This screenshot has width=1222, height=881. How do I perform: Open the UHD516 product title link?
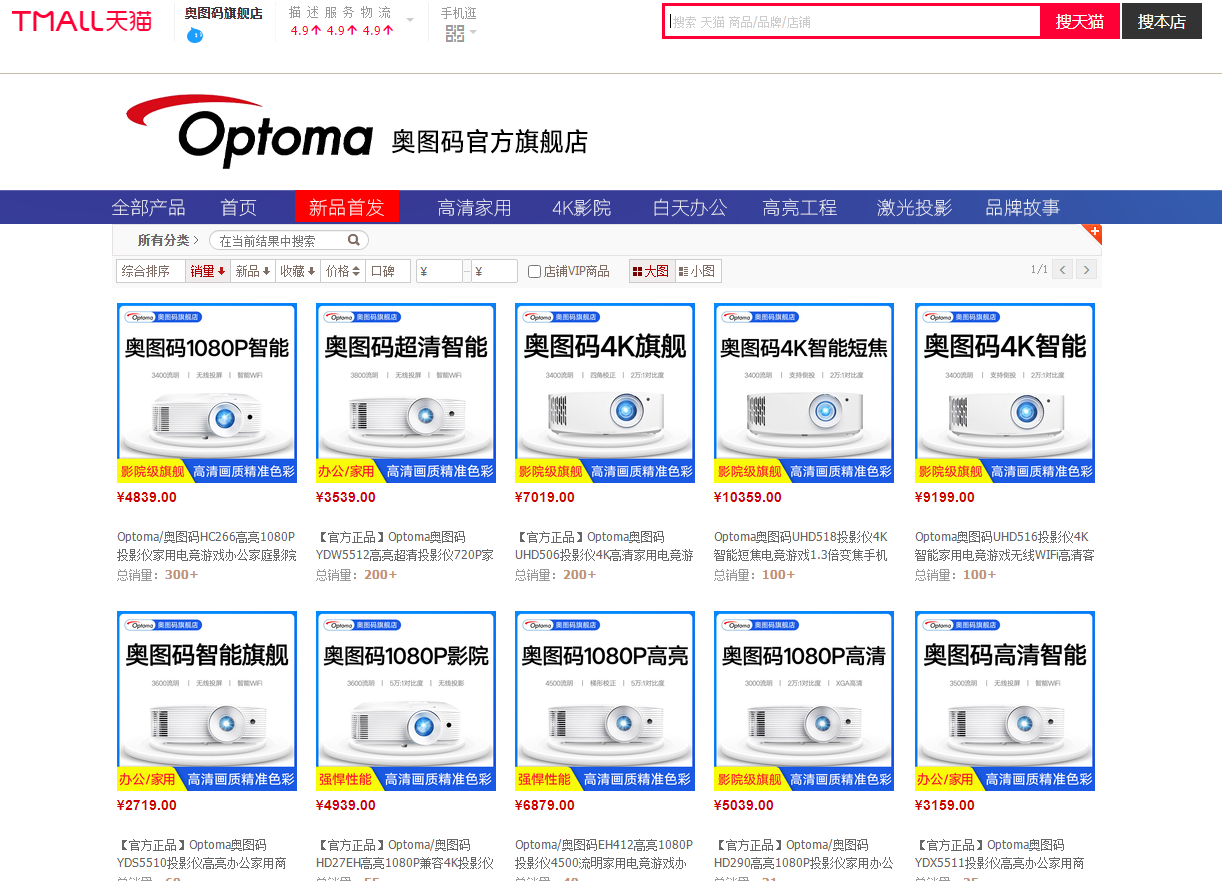[x=1005, y=546]
